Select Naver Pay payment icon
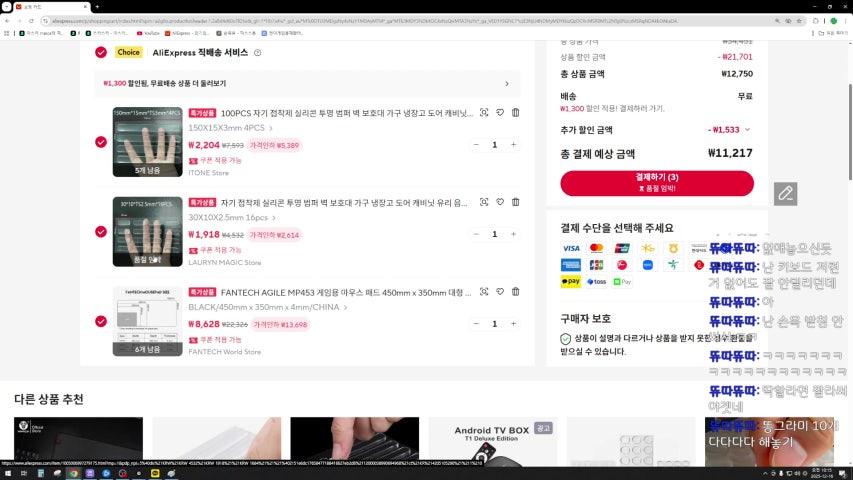 point(622,281)
